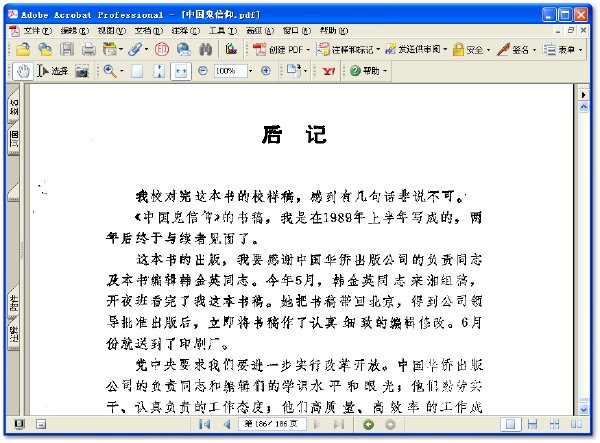
Task: Select the Snapshot camera tool
Action: [82, 71]
